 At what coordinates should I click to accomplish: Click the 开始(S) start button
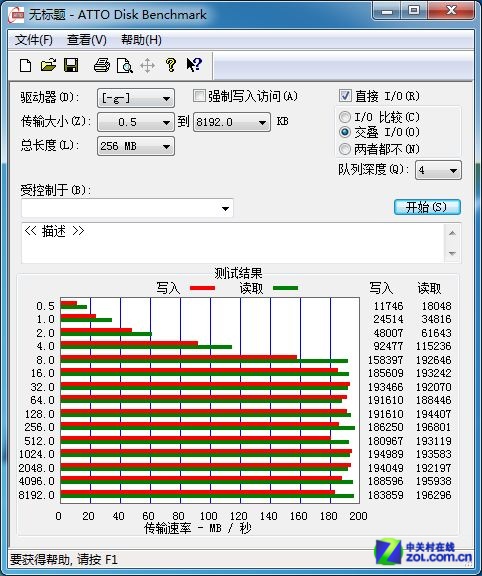(427, 207)
